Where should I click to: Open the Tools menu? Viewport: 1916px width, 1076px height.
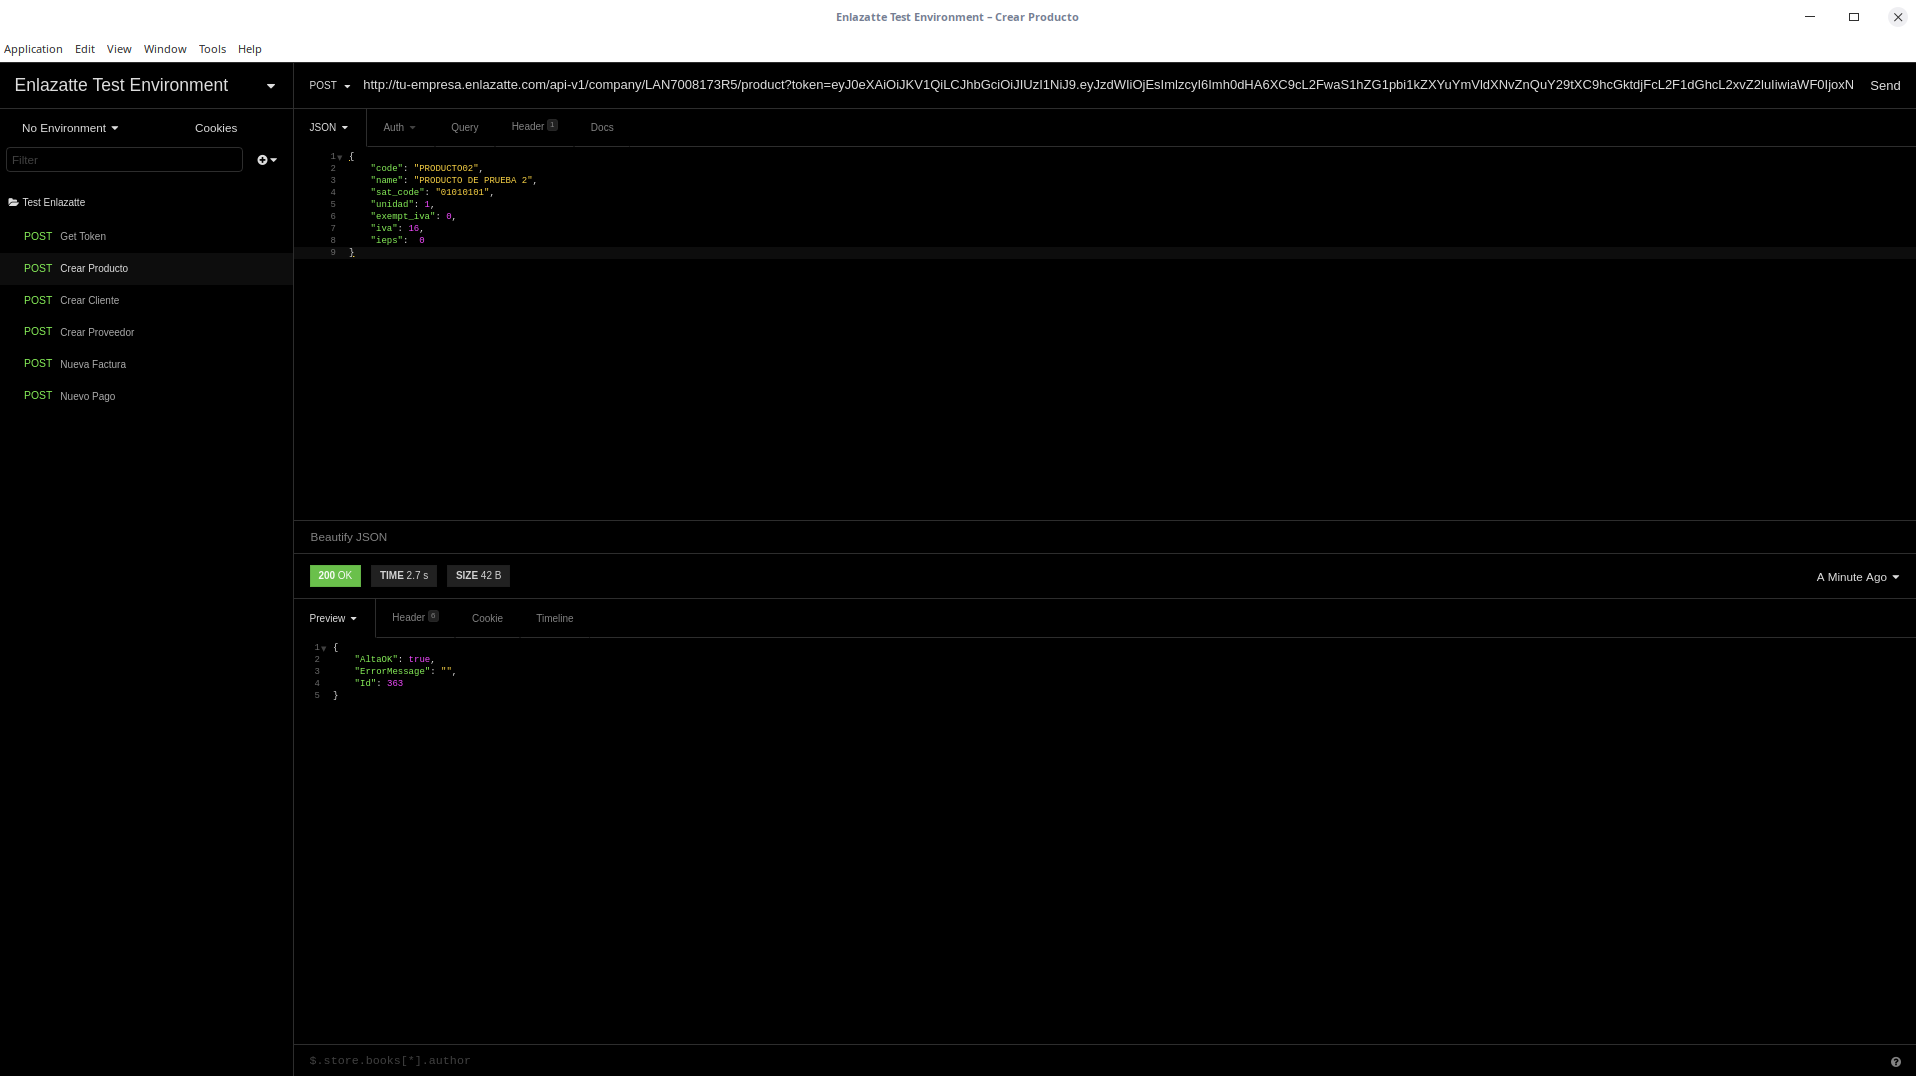click(x=212, y=49)
